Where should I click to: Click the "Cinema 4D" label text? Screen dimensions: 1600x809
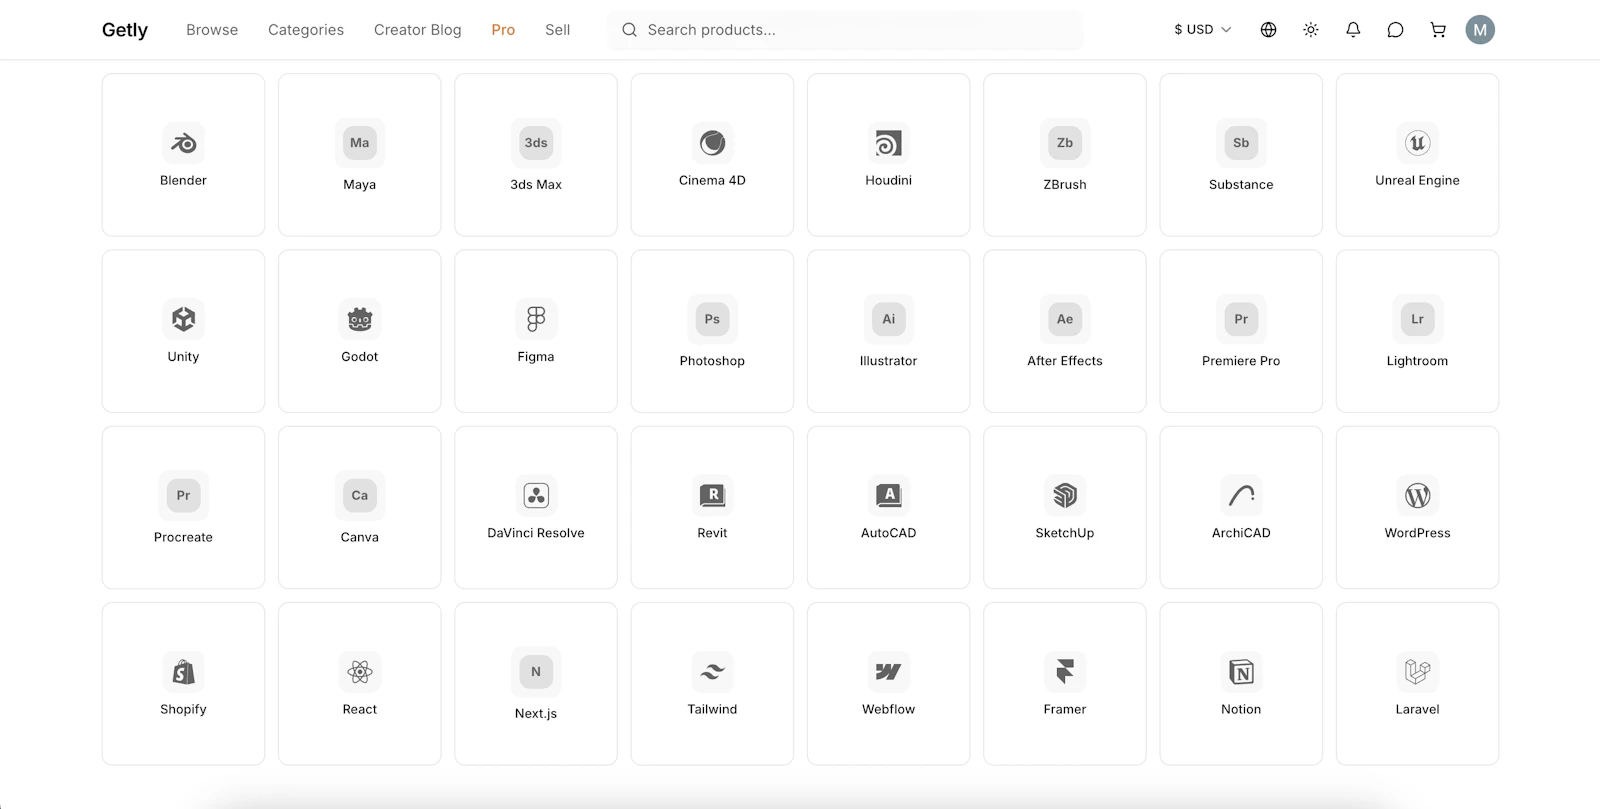click(x=712, y=180)
